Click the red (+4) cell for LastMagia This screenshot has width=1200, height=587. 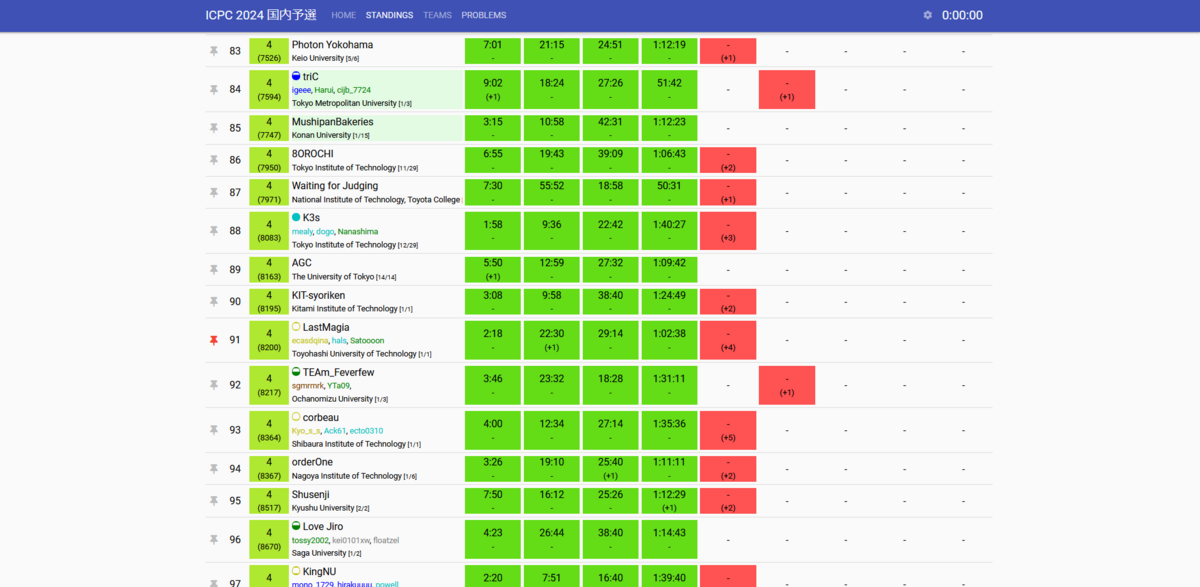click(728, 340)
